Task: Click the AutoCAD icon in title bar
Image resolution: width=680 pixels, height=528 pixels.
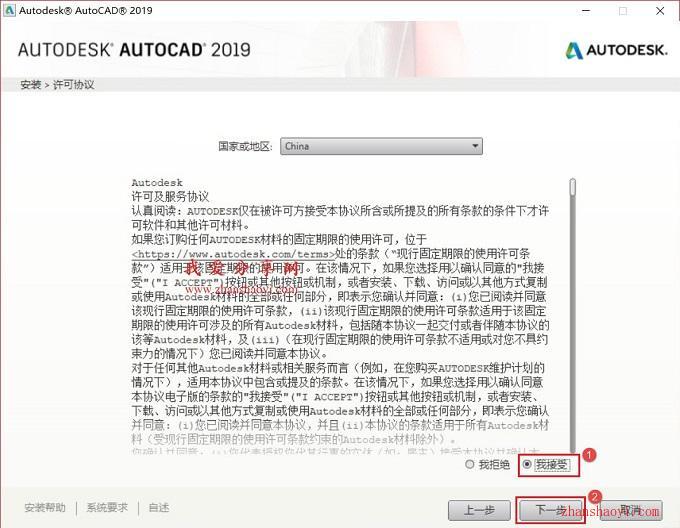Action: pos(9,10)
